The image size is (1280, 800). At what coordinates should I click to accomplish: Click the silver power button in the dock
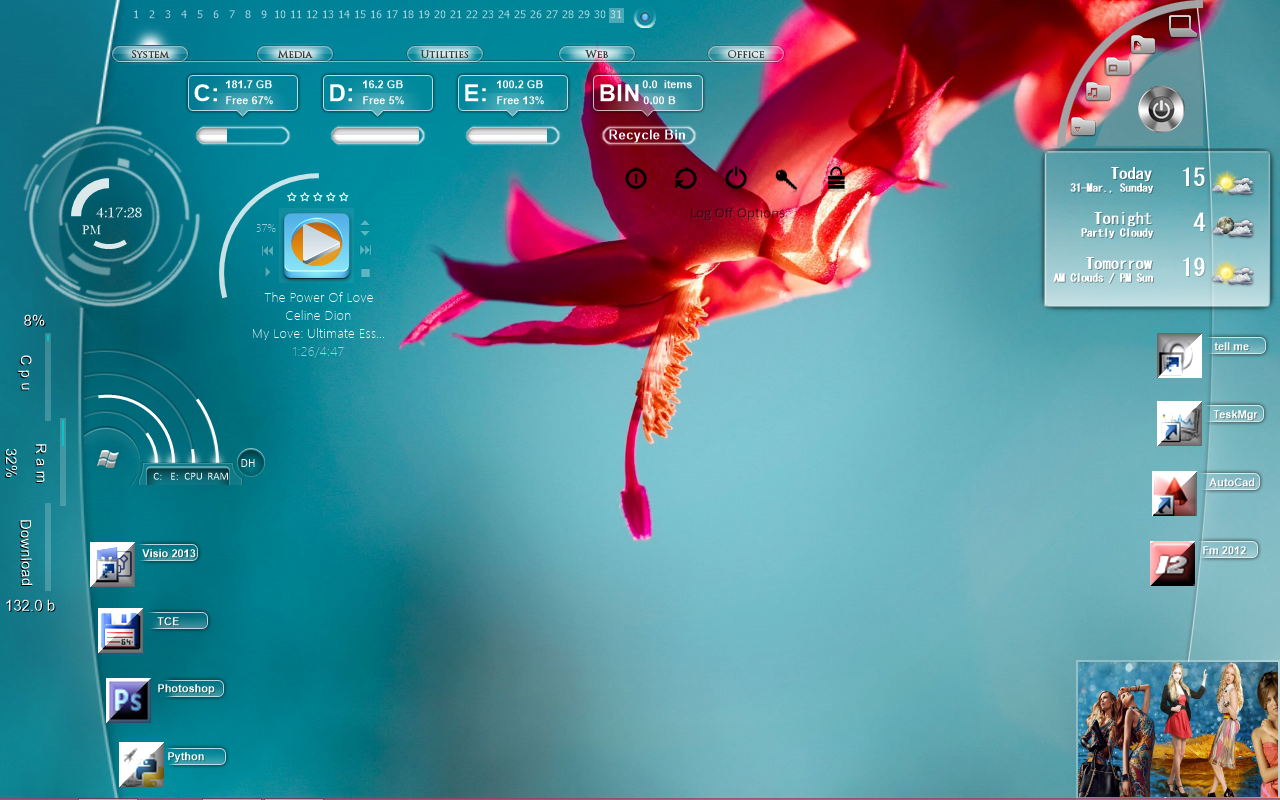point(1161,109)
